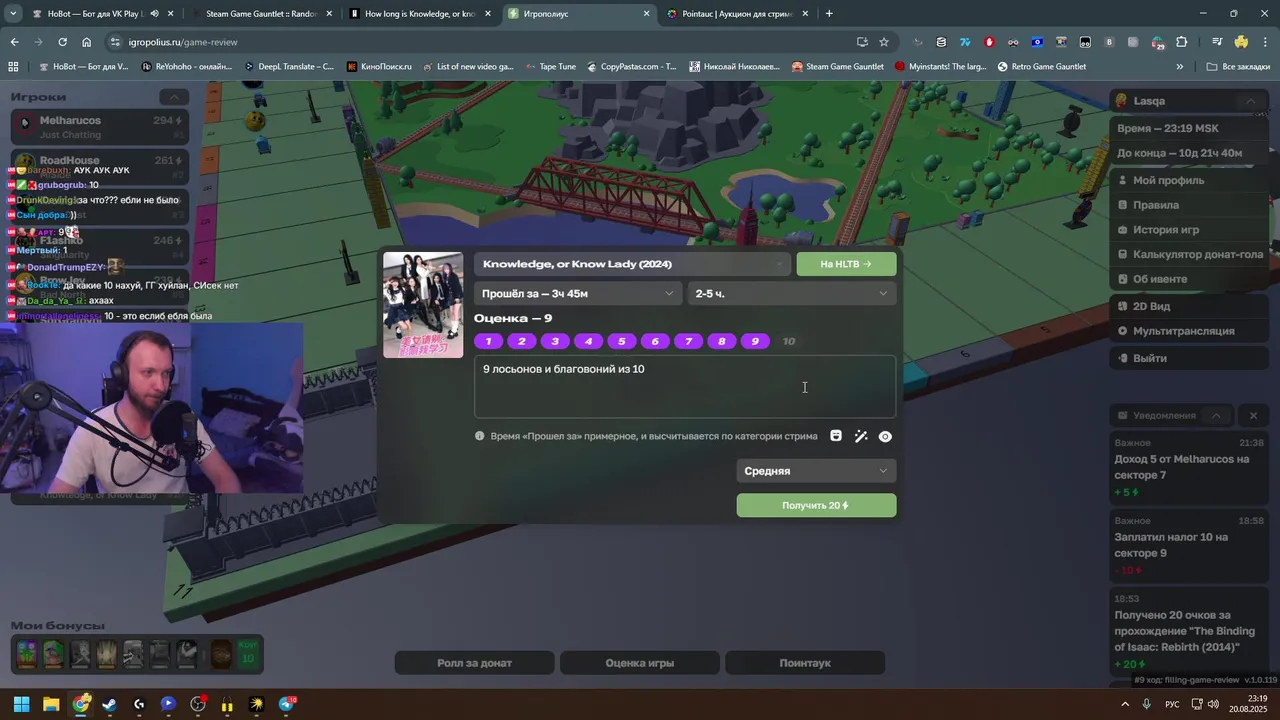Clear the game title with the x
The width and height of the screenshot is (1280, 720).
point(780,264)
